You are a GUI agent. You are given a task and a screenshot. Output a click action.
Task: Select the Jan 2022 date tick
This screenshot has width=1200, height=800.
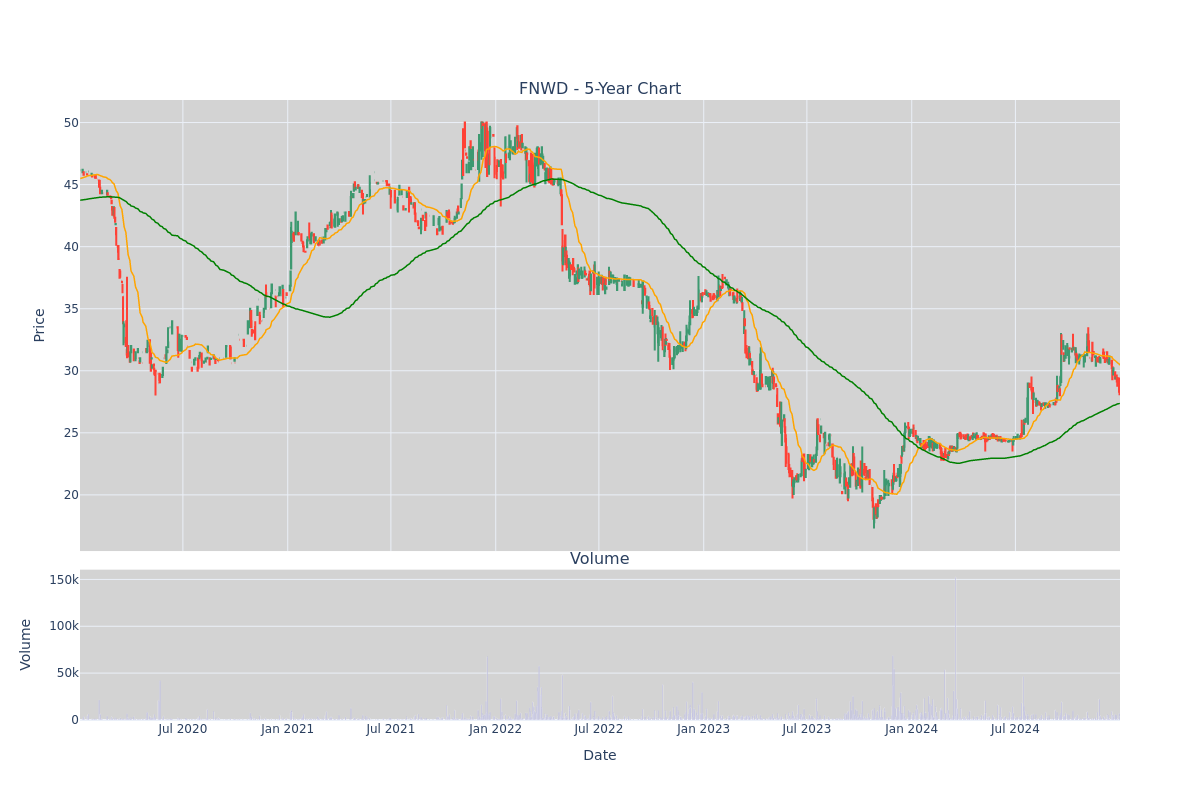[496, 729]
